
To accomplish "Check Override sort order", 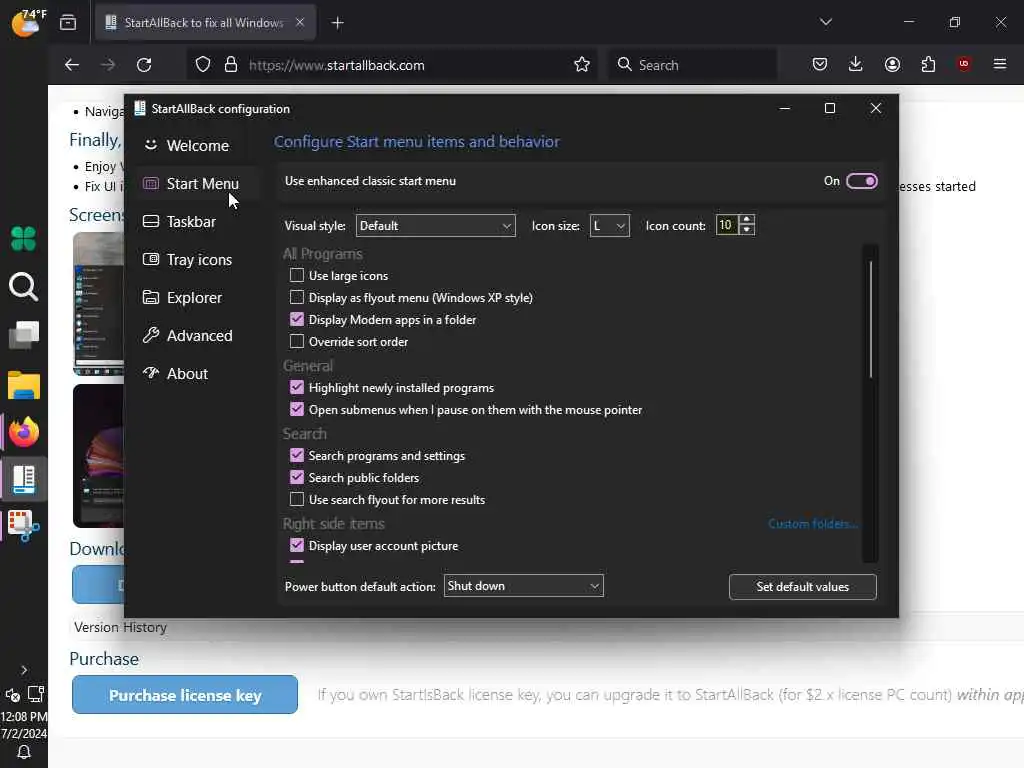I will tap(296, 341).
